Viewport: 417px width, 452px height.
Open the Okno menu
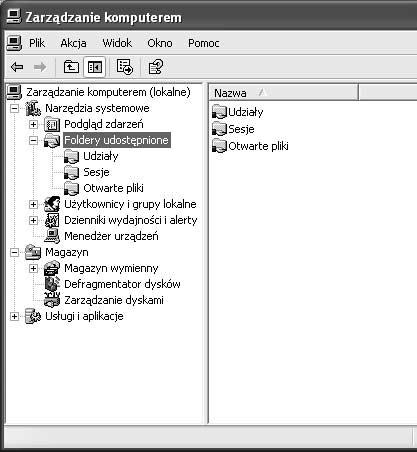click(x=160, y=43)
